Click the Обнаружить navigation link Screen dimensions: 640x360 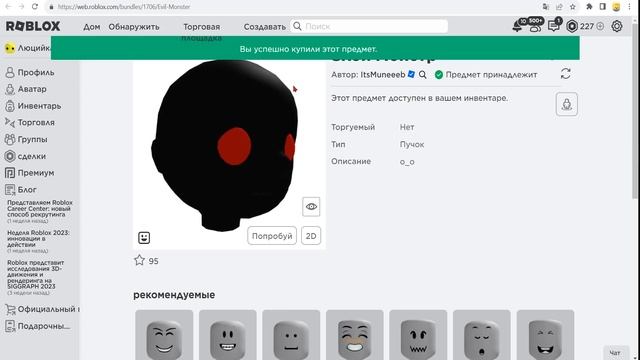coord(134,27)
